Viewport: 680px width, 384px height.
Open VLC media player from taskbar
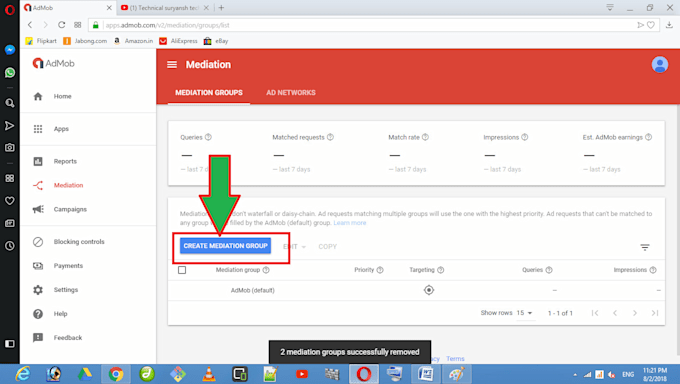point(209,374)
